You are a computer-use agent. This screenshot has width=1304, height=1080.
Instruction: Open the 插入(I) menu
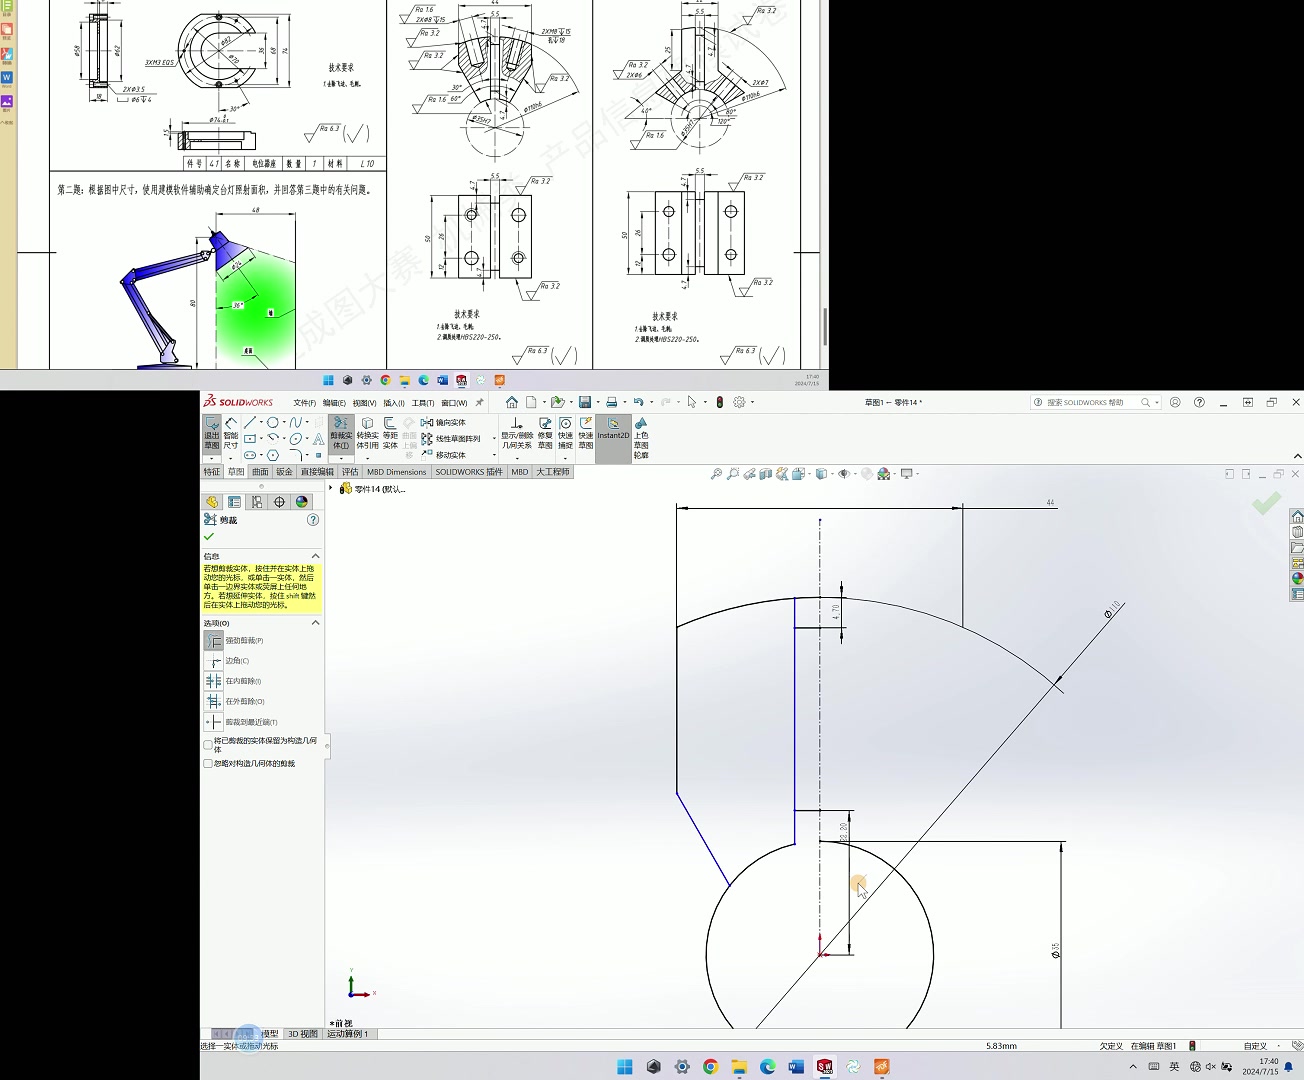394,403
